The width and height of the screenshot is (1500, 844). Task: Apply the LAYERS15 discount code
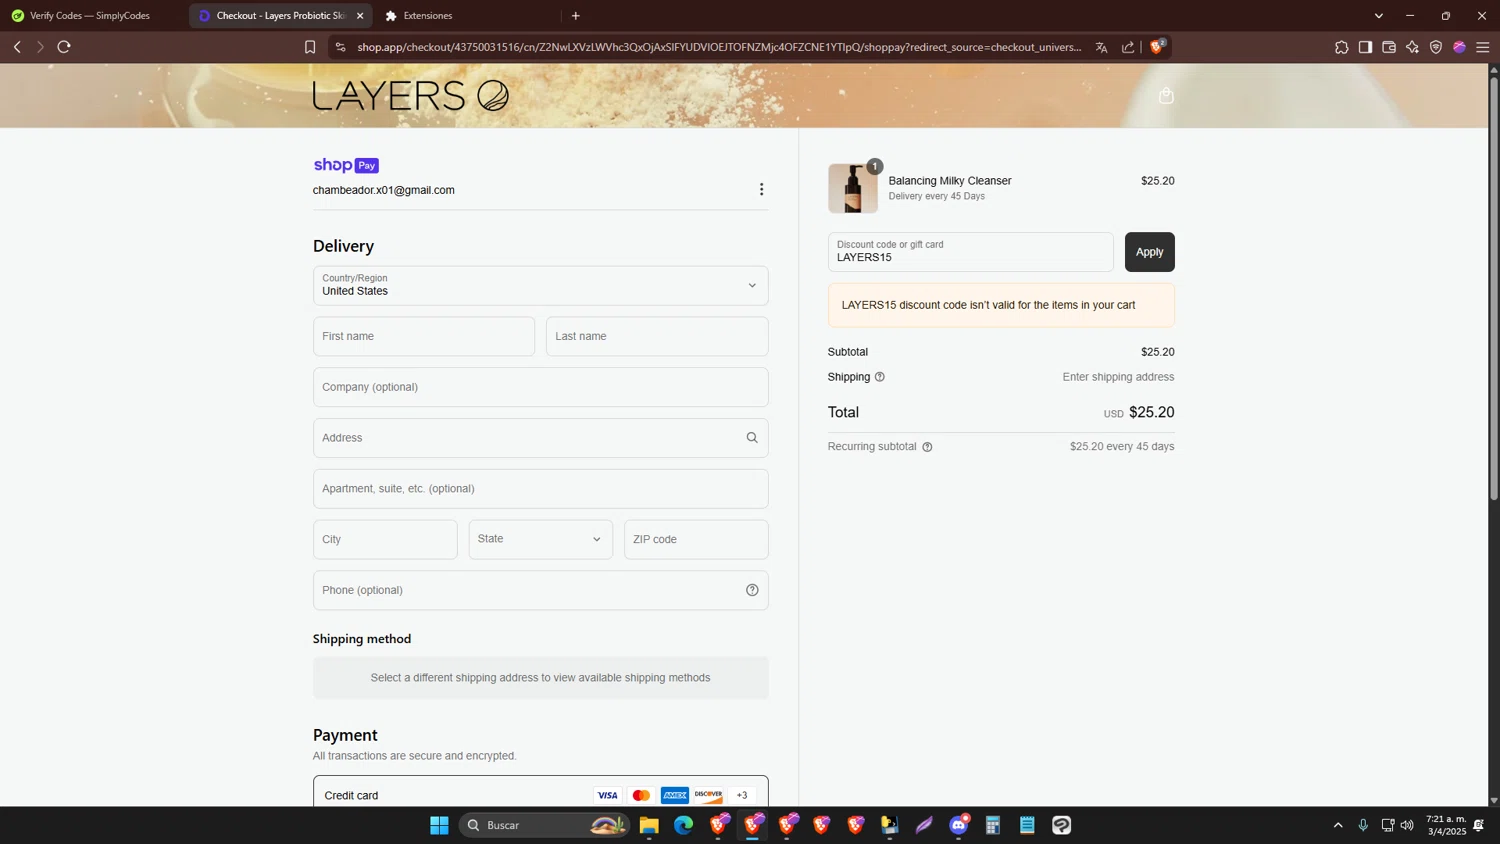[1149, 252]
